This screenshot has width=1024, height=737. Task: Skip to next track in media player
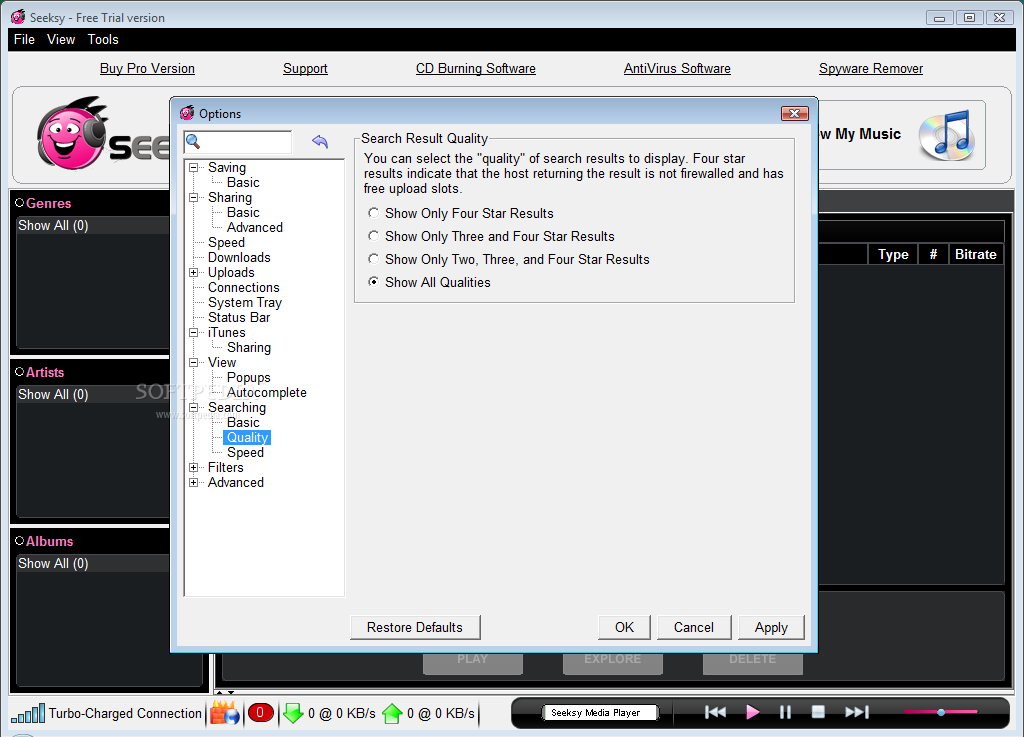[857, 712]
